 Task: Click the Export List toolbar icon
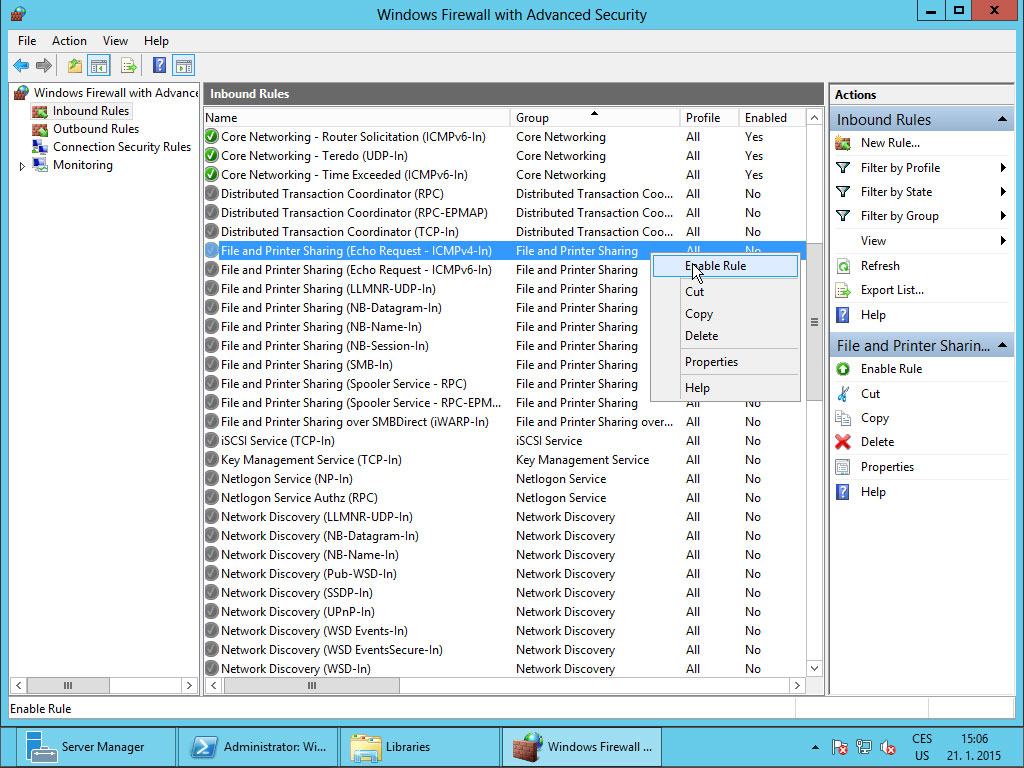pos(128,66)
